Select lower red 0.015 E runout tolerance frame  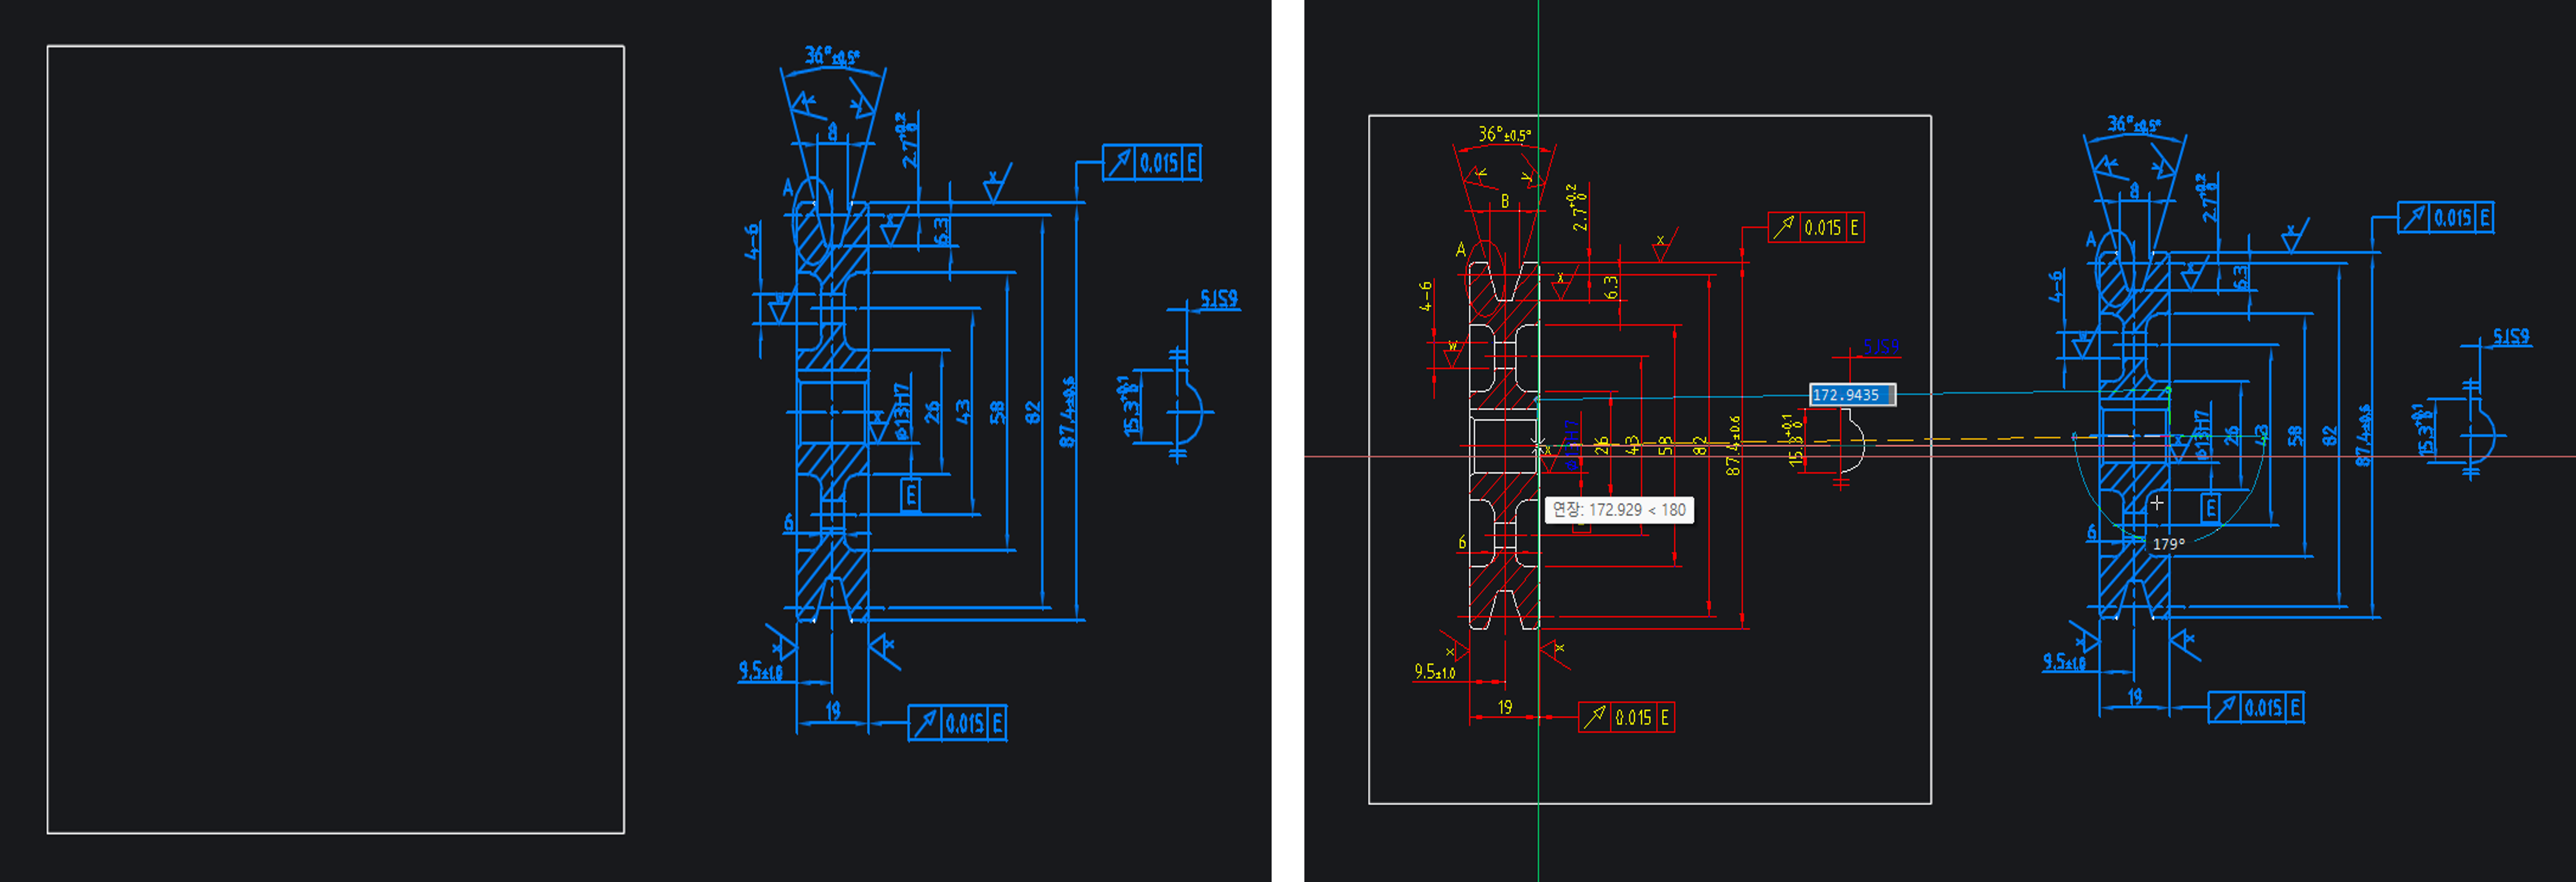click(1626, 717)
